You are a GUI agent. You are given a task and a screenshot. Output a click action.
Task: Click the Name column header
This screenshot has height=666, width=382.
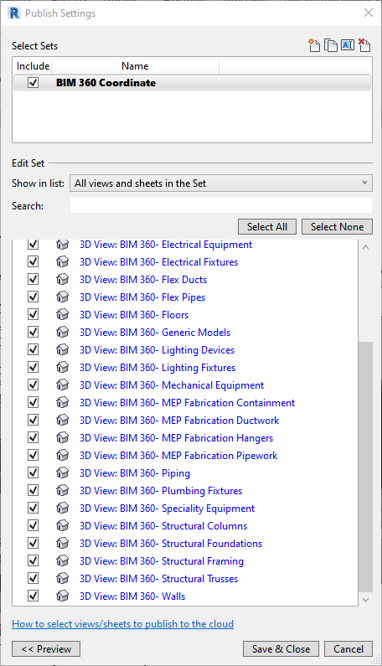[135, 66]
